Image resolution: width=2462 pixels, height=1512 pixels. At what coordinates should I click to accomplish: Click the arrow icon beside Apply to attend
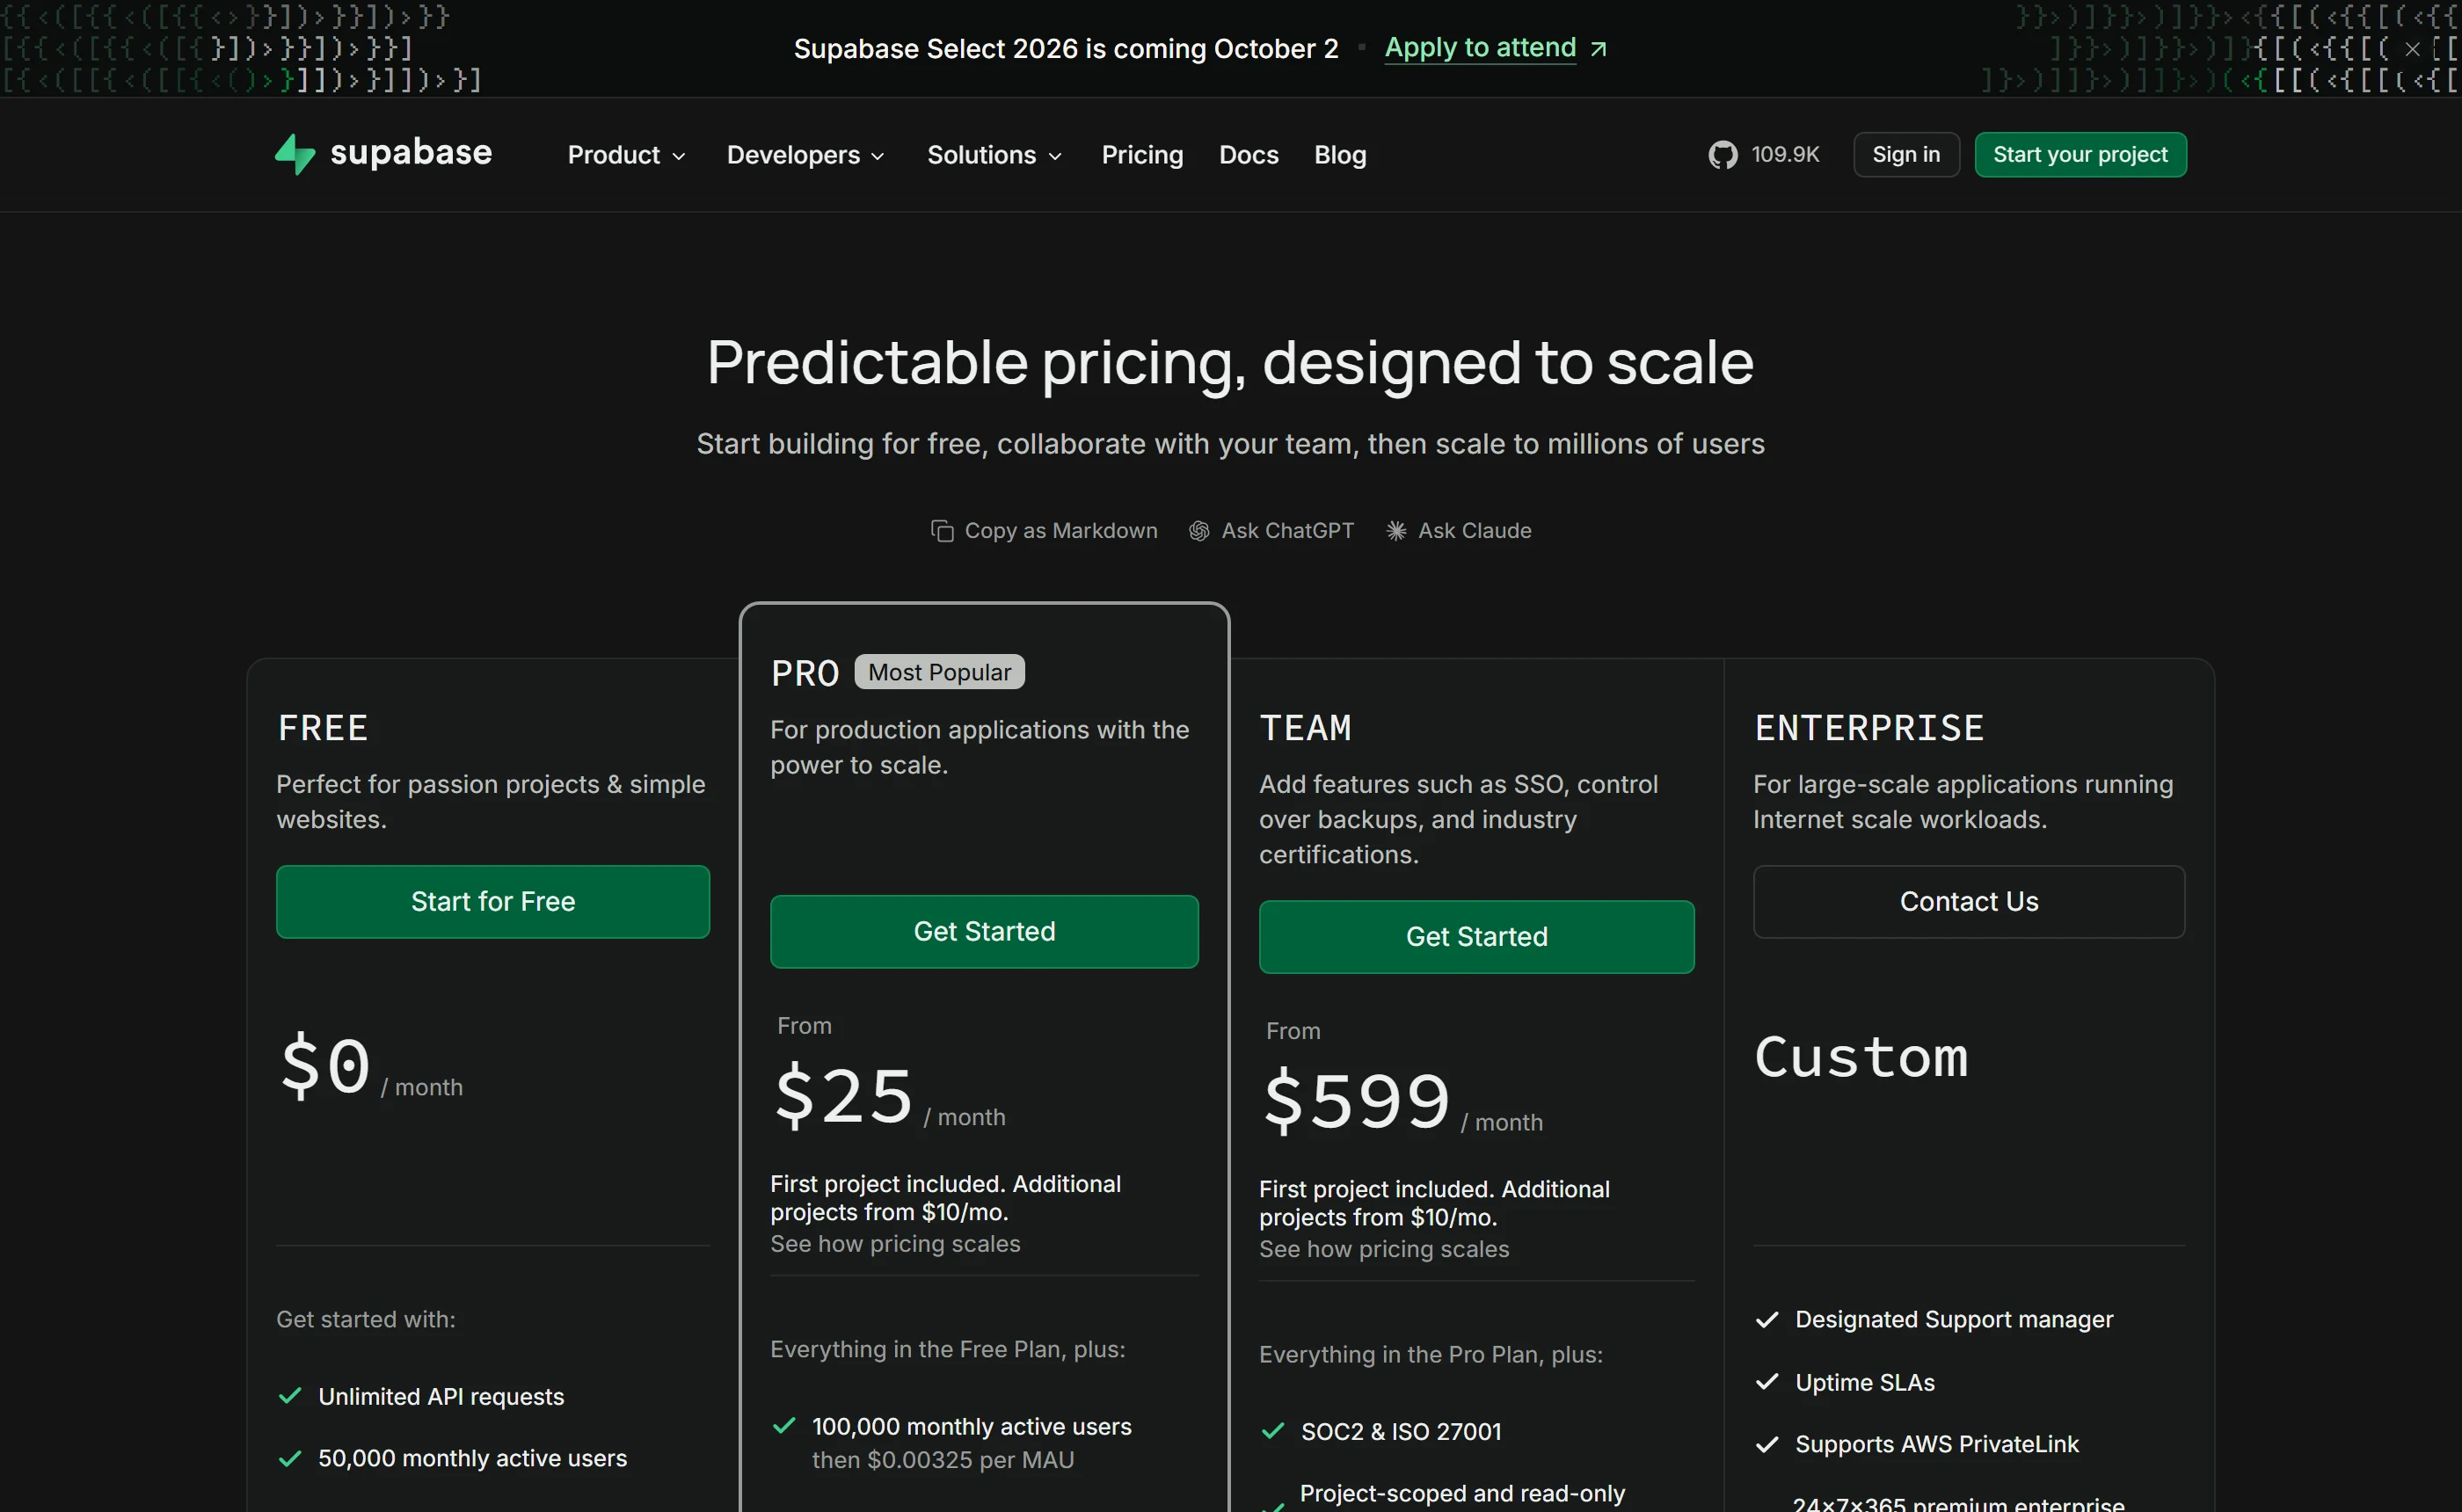pos(1598,49)
